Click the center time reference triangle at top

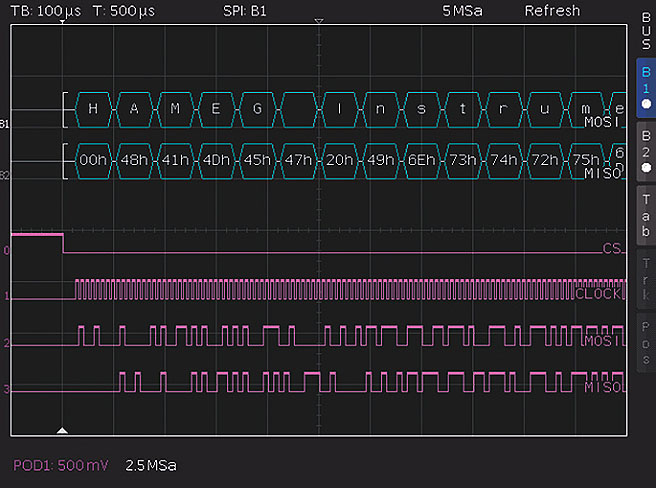coord(319,22)
